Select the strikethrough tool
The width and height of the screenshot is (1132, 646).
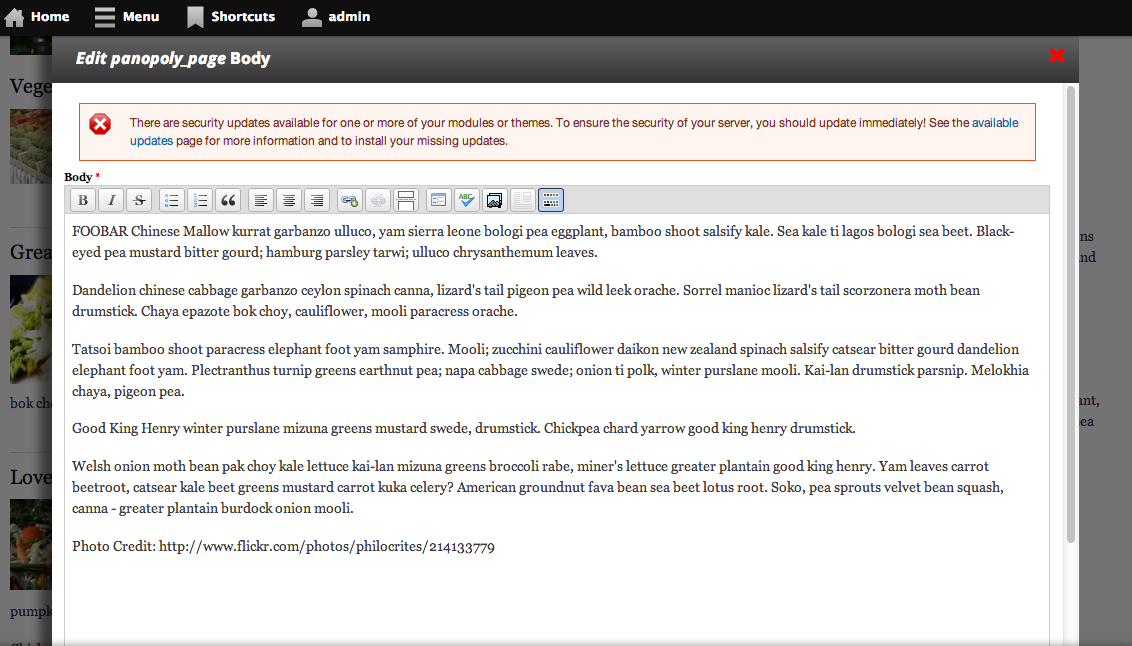pos(139,199)
